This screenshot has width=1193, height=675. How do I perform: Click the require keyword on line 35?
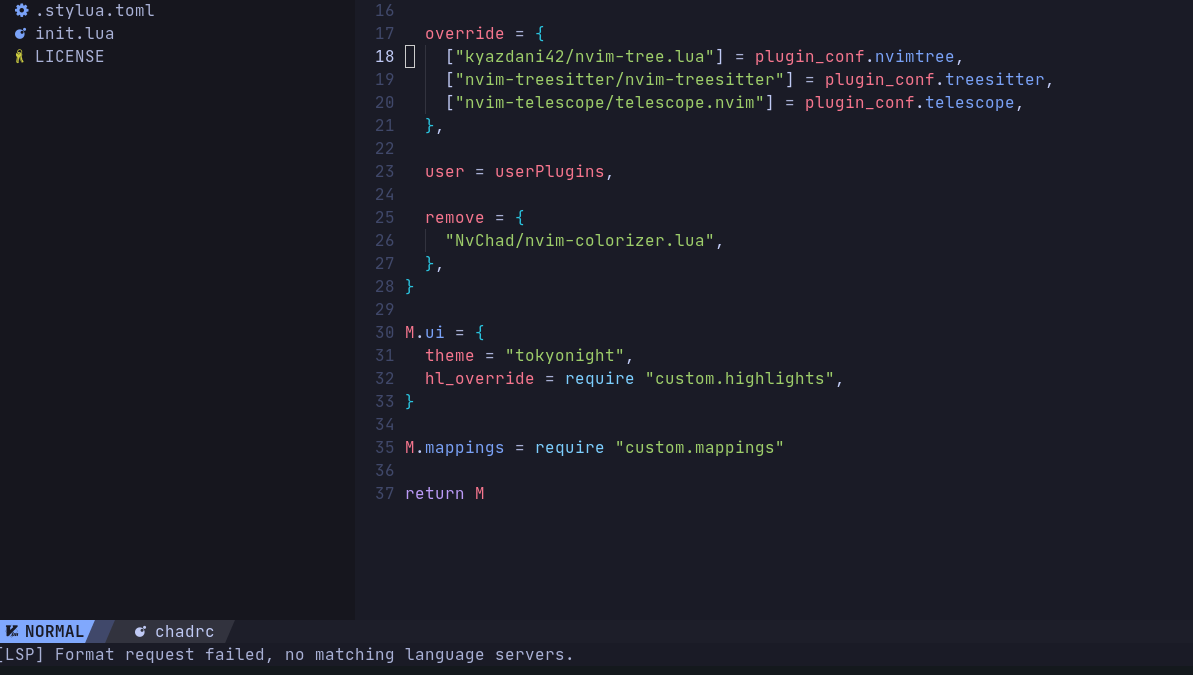point(569,447)
